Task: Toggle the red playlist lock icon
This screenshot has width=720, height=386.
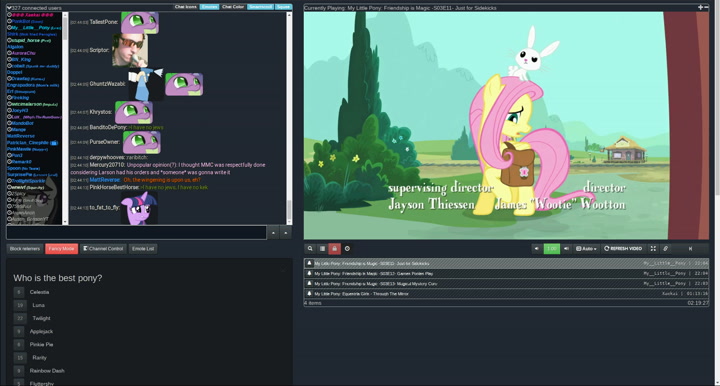Action: 334,249
